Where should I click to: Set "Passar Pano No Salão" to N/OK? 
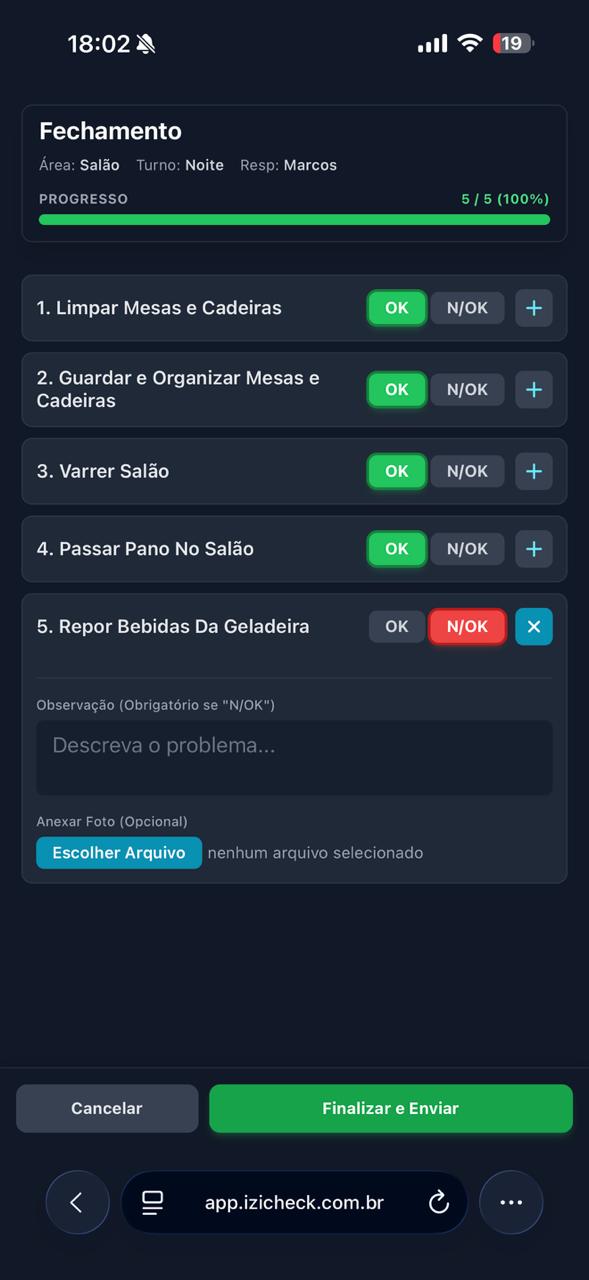click(467, 548)
